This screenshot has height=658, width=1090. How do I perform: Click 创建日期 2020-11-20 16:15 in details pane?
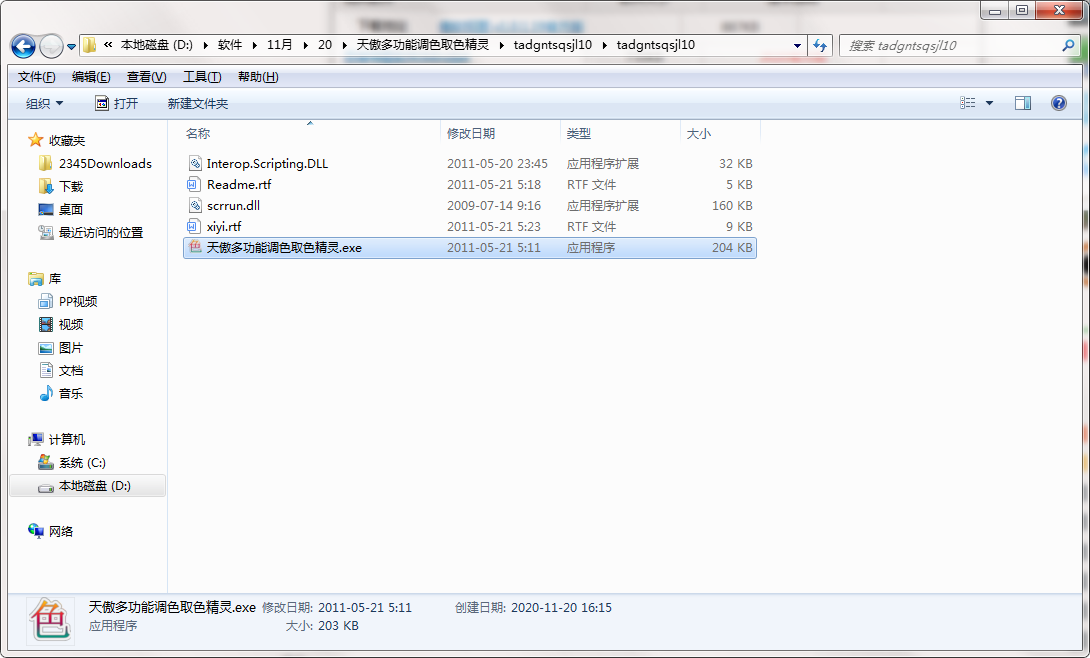(x=533, y=607)
